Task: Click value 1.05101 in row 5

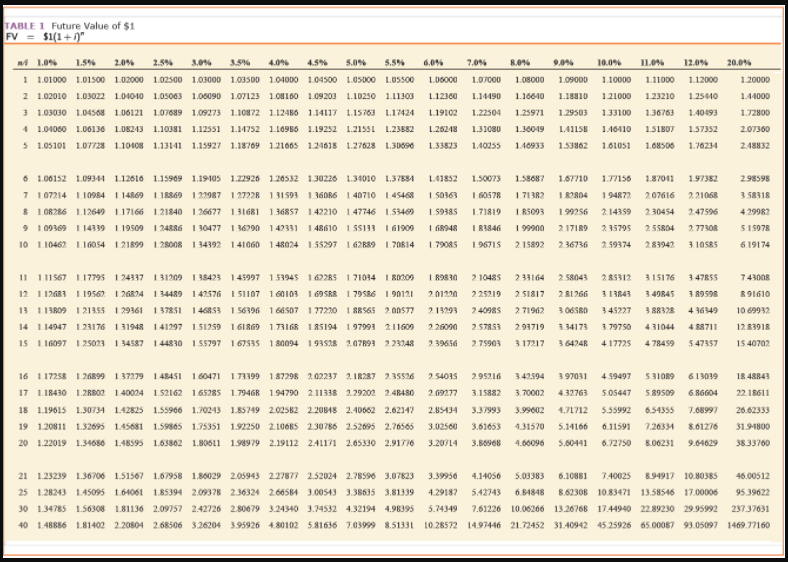Action: click(x=52, y=146)
